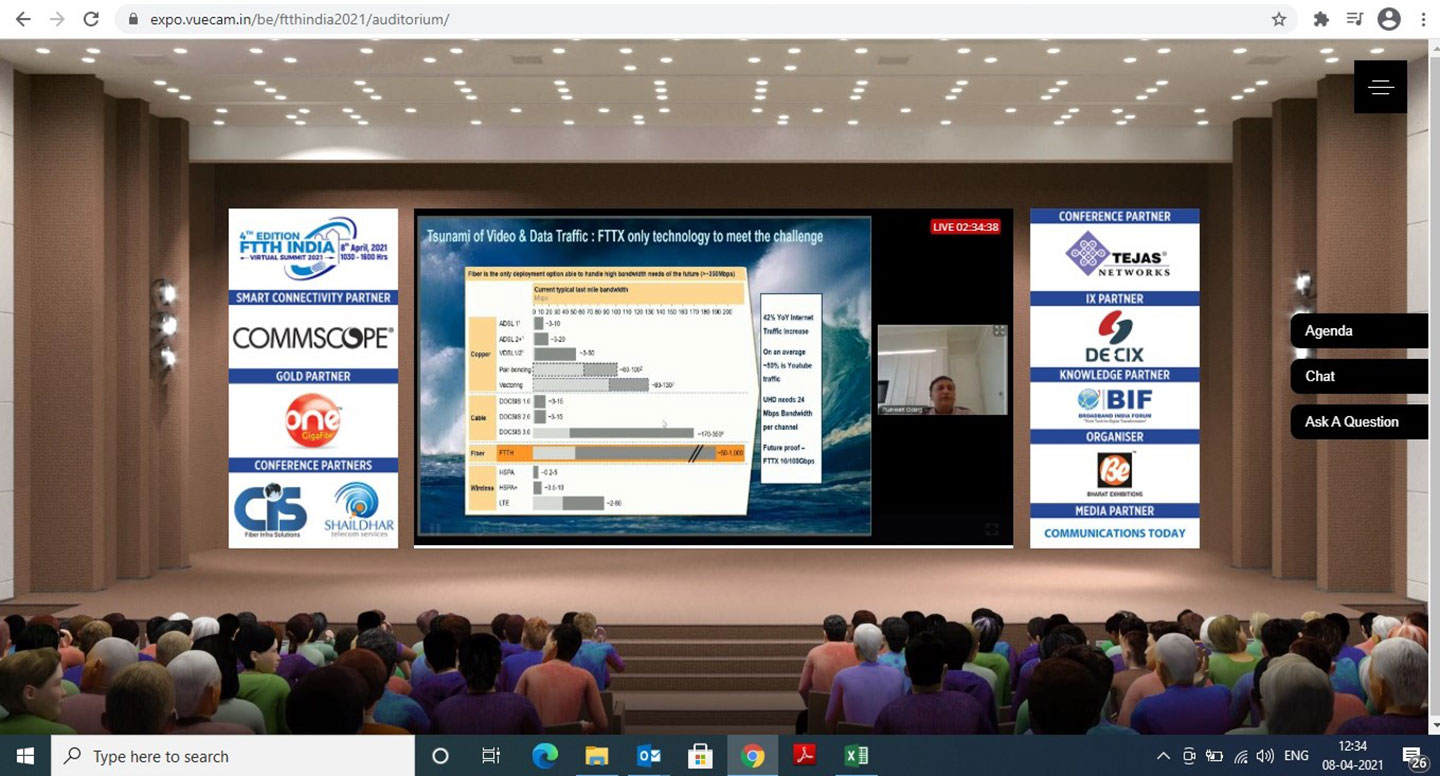Open Microsoft Edge from taskbar
This screenshot has width=1440, height=776.
click(544, 756)
